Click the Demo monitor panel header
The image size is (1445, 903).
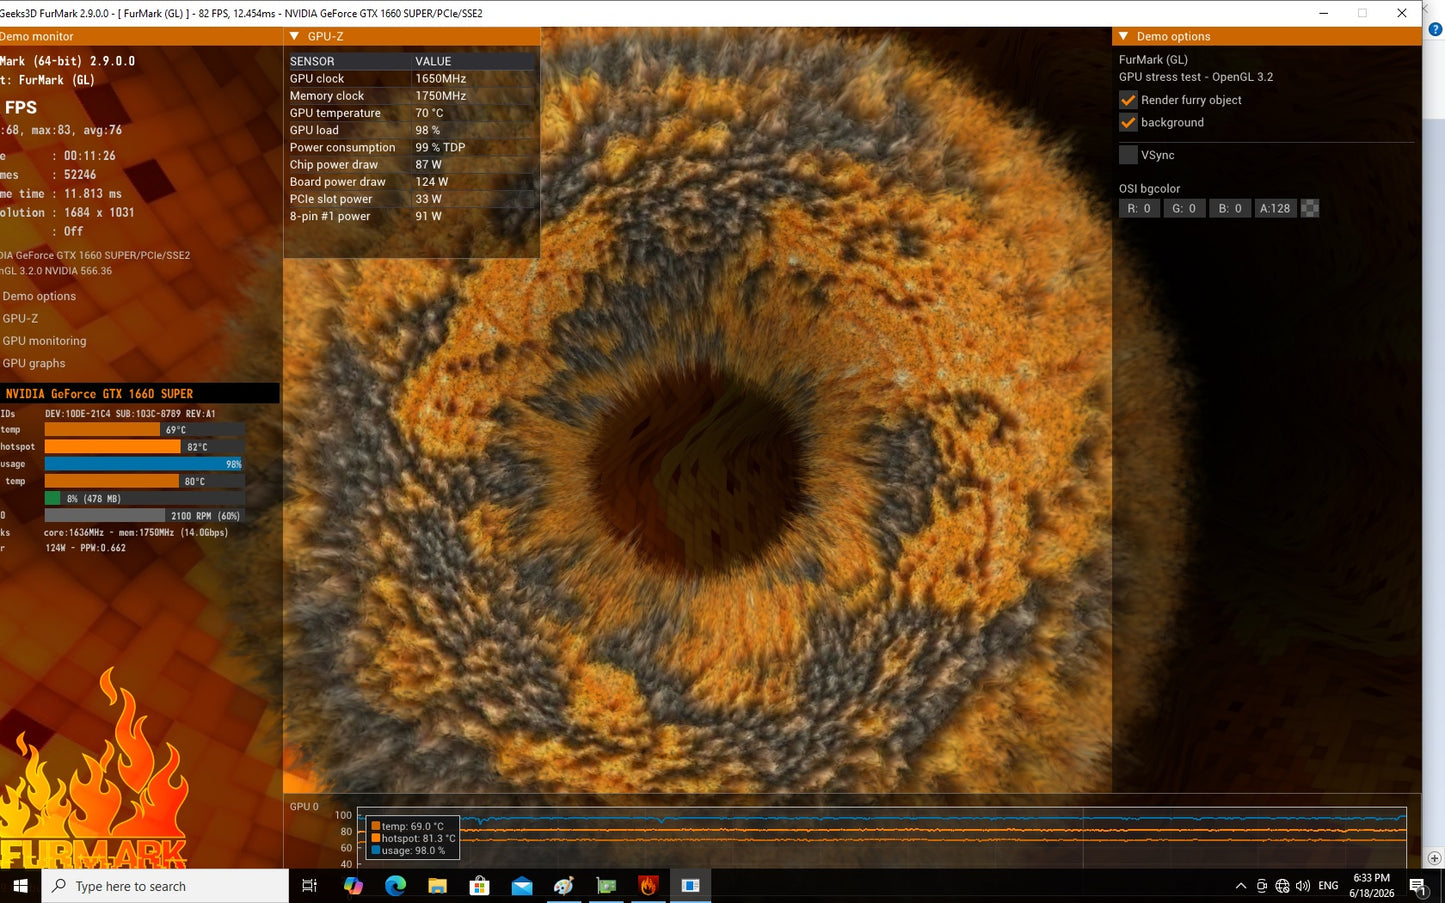tap(140, 36)
